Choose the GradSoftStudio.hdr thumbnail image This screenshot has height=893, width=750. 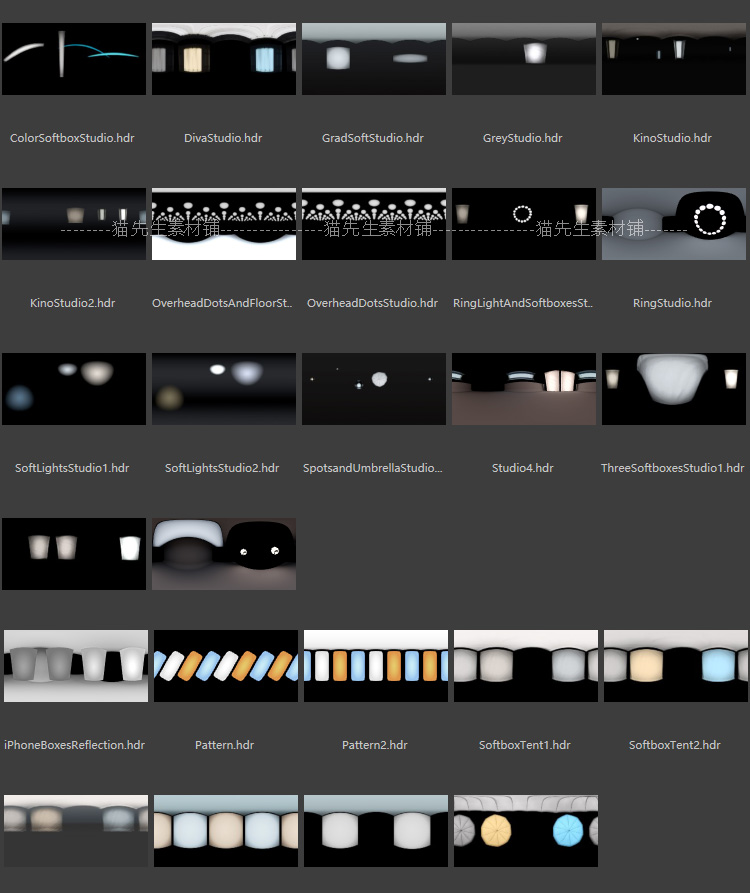pos(374,59)
